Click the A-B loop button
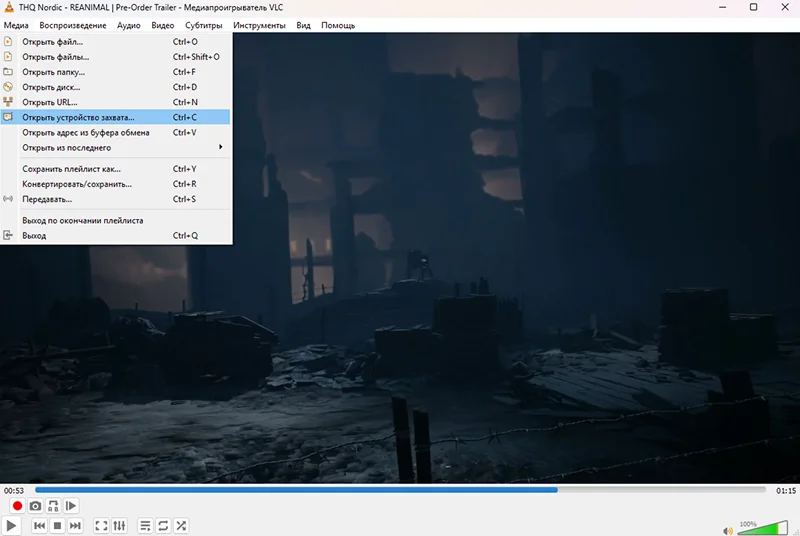Image resolution: width=800 pixels, height=536 pixels. (x=53, y=506)
